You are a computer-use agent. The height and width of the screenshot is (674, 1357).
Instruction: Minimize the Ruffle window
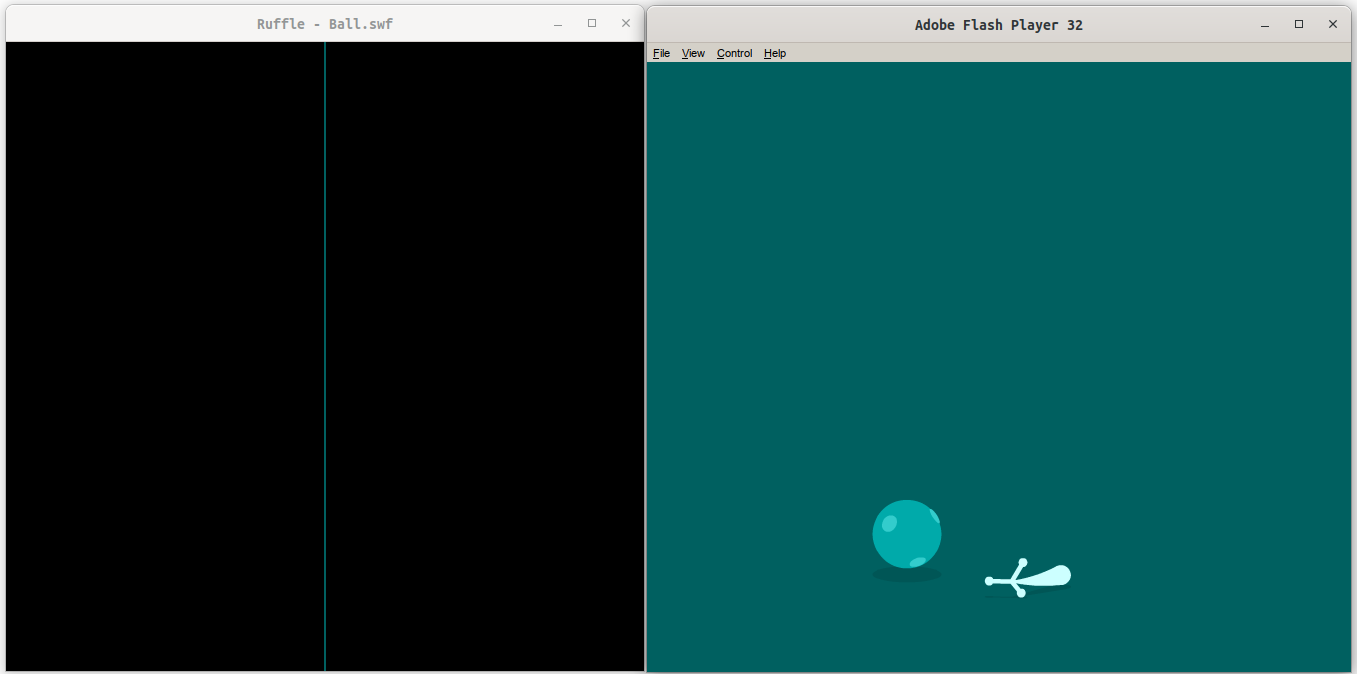[557, 23]
